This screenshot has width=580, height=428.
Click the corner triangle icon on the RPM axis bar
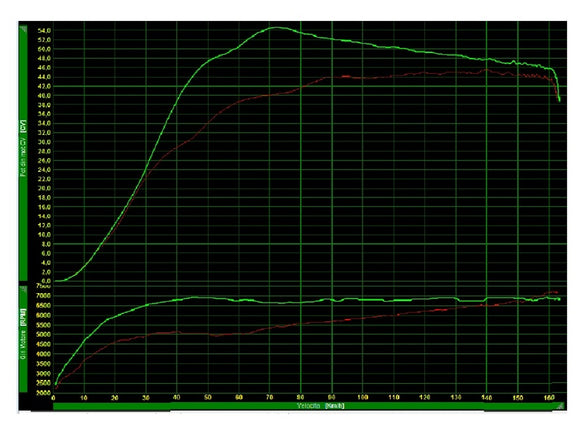[23, 289]
